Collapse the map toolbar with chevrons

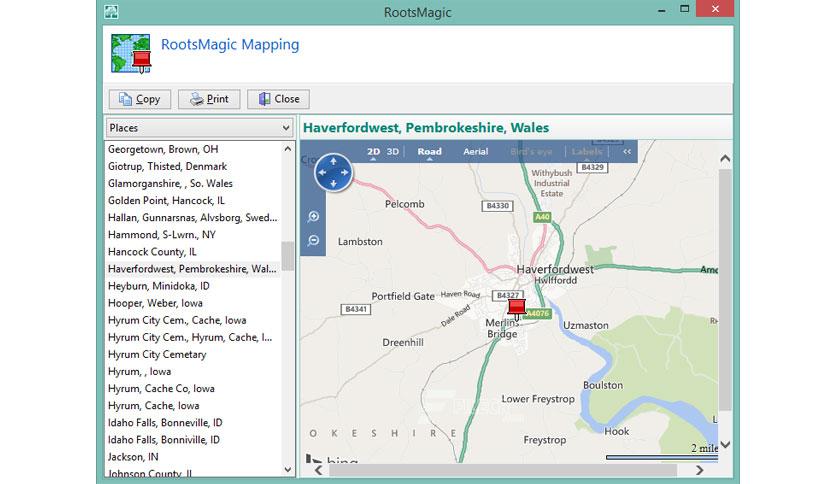pos(627,151)
